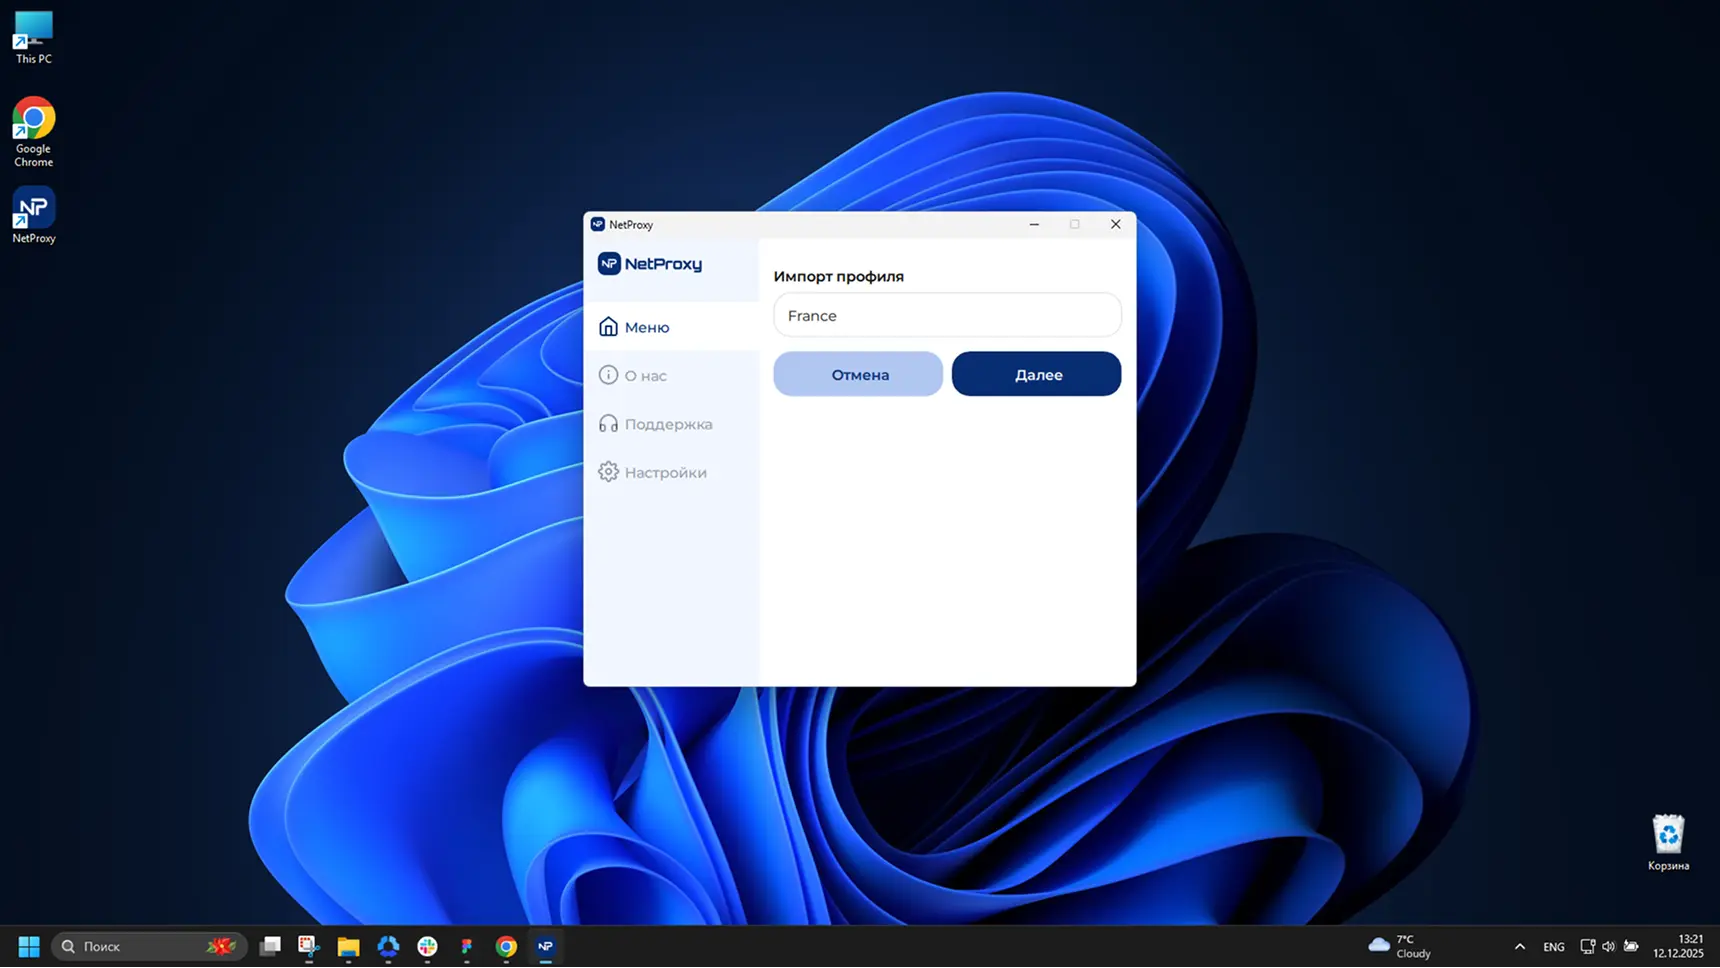Image resolution: width=1720 pixels, height=968 pixels.
Task: Expand the hidden system tray icons chevron
Action: point(1519,946)
